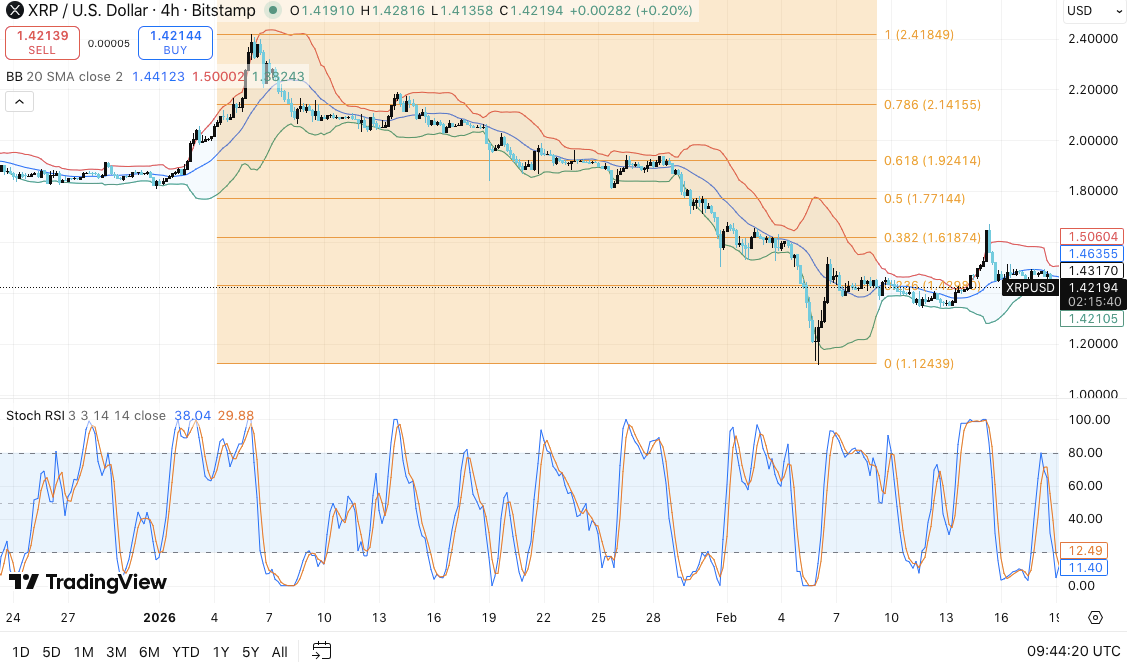Screen dimensions: 1127x662
Task: Click the XRP coin logo icon
Action: coord(15,10)
